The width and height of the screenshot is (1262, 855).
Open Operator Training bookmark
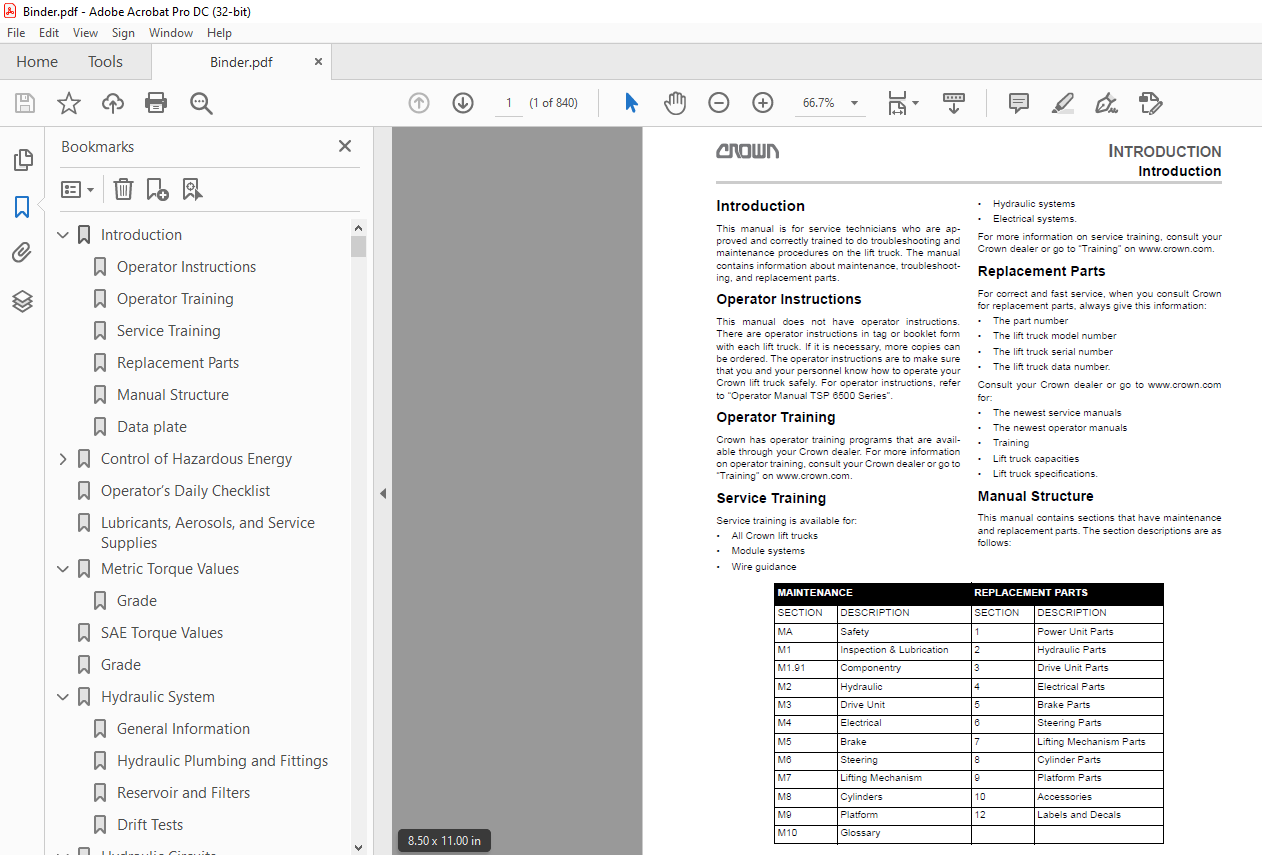[x=175, y=299]
